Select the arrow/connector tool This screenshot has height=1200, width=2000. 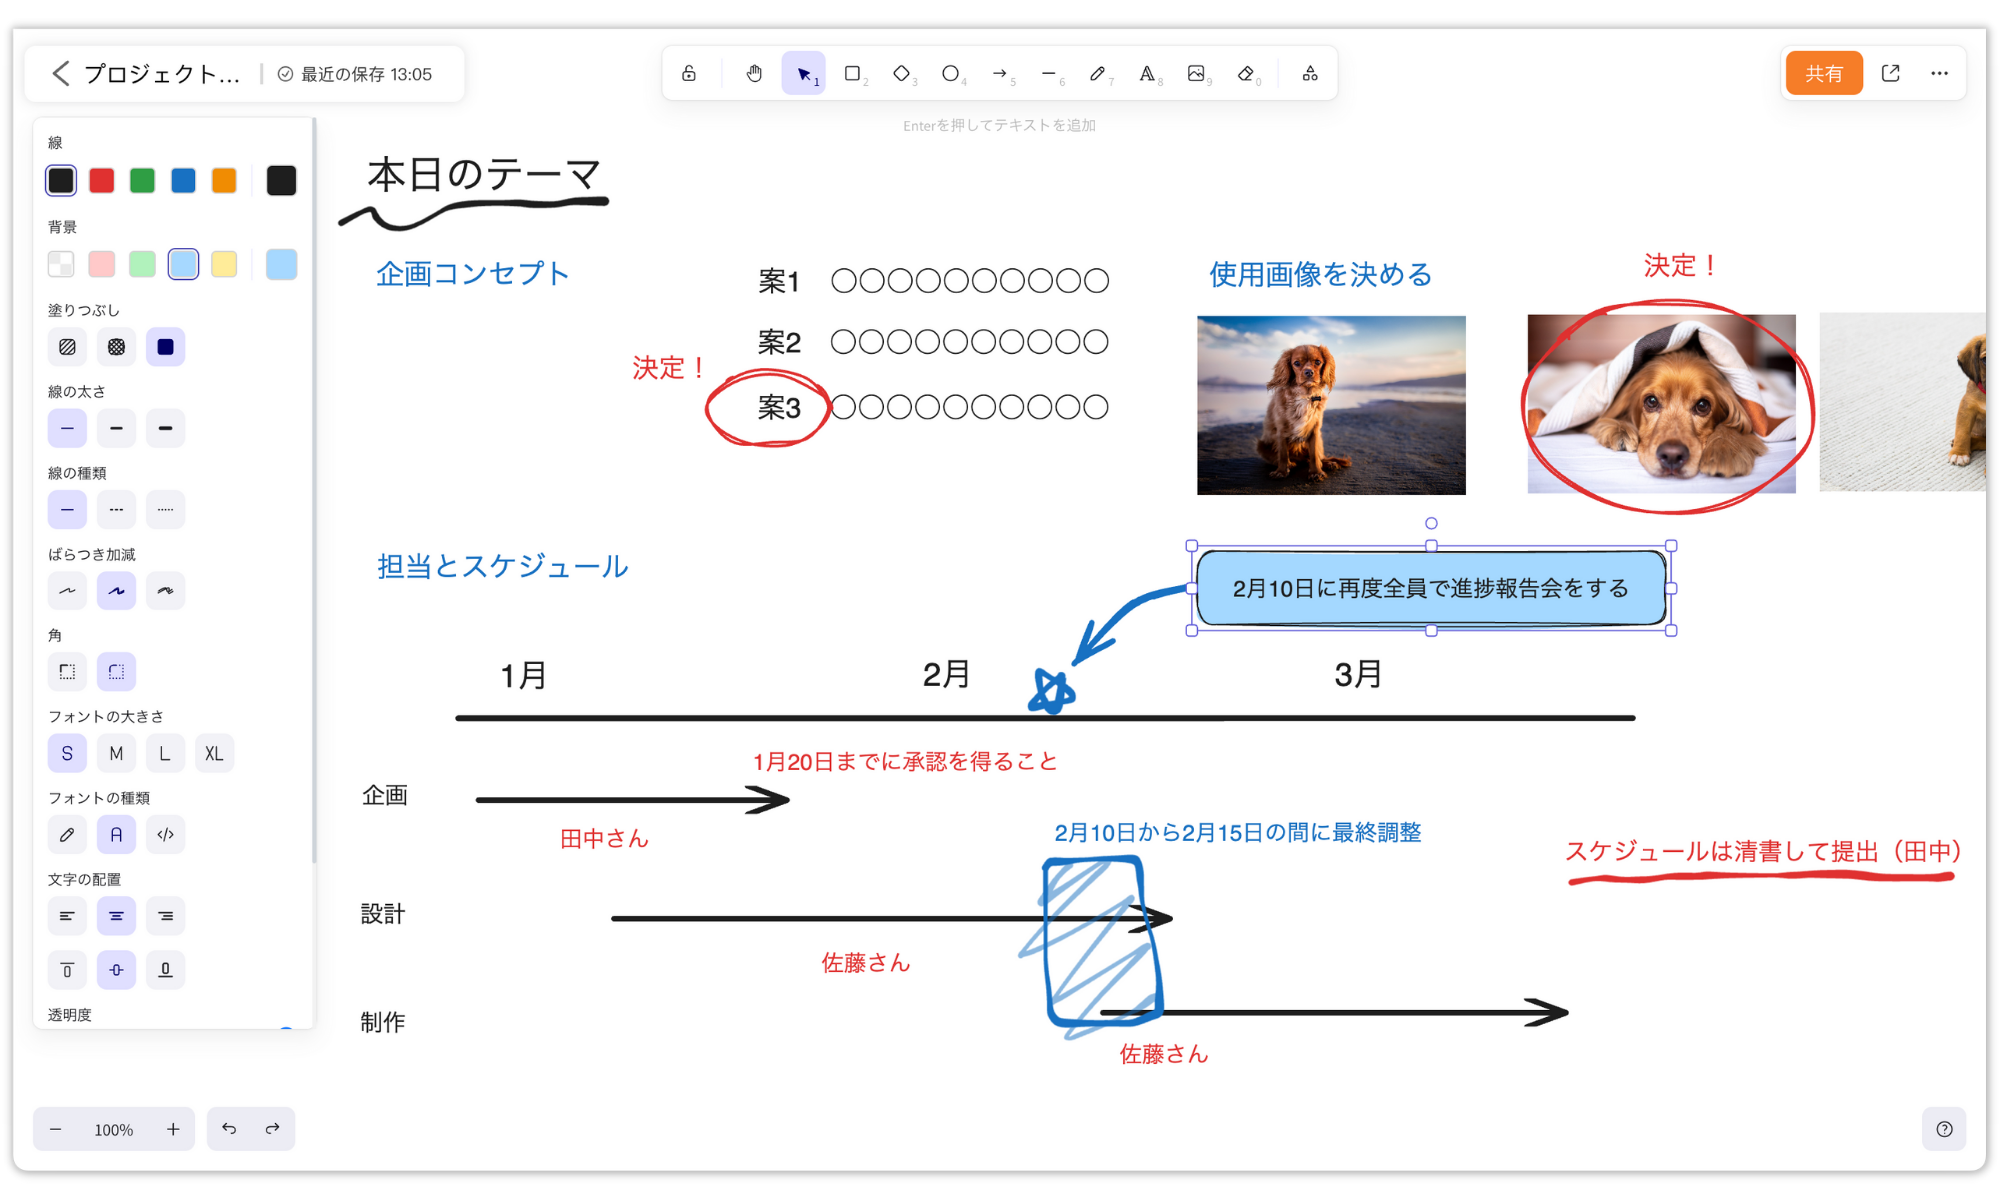click(x=1000, y=73)
